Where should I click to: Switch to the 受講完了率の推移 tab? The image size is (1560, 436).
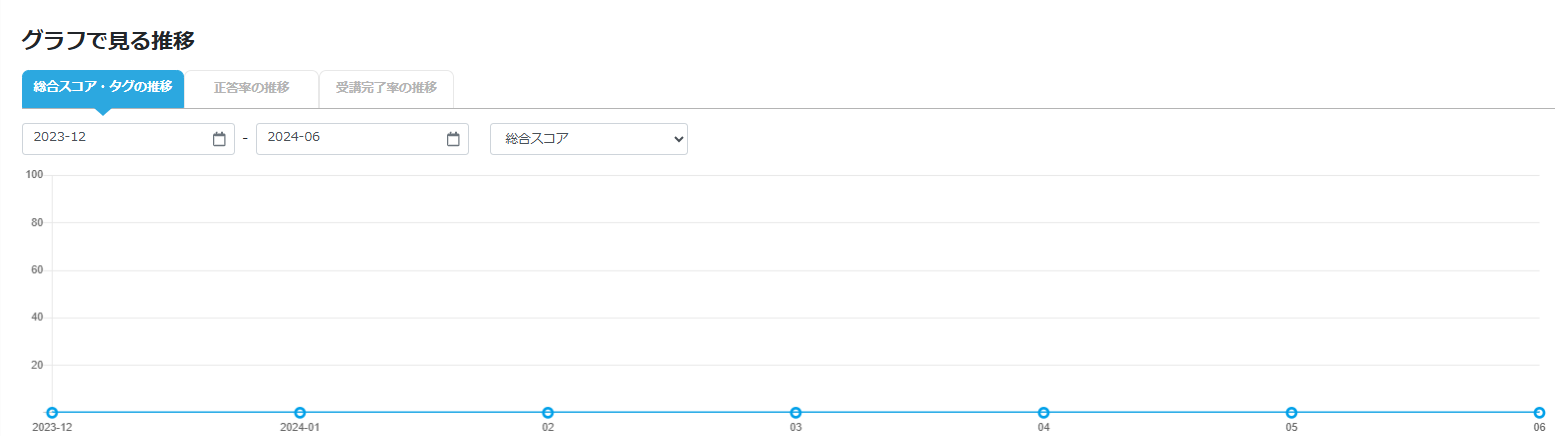point(386,88)
